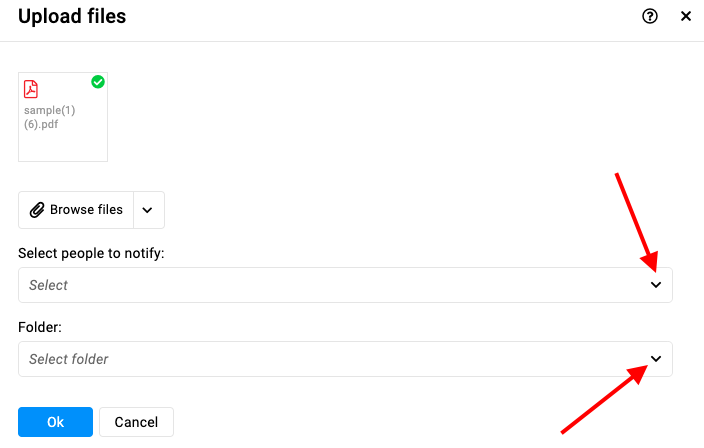
Task: Click the red PDF file icon
Action: [x=31, y=89]
